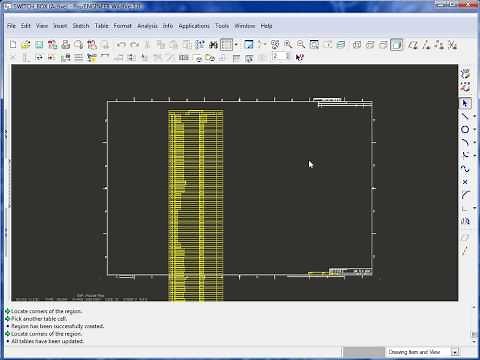Image resolution: width=480 pixels, height=360 pixels.
Task: Select the Circle sketch tool
Action: pyautogui.click(x=465, y=129)
